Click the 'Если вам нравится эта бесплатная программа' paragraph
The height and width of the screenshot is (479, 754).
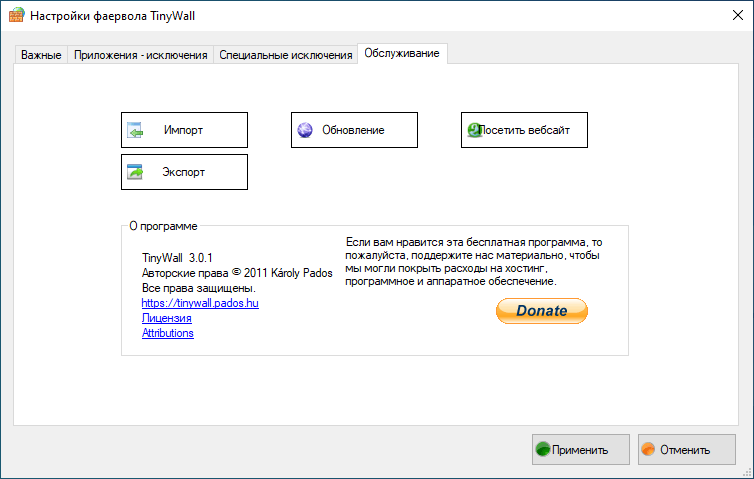point(474,262)
